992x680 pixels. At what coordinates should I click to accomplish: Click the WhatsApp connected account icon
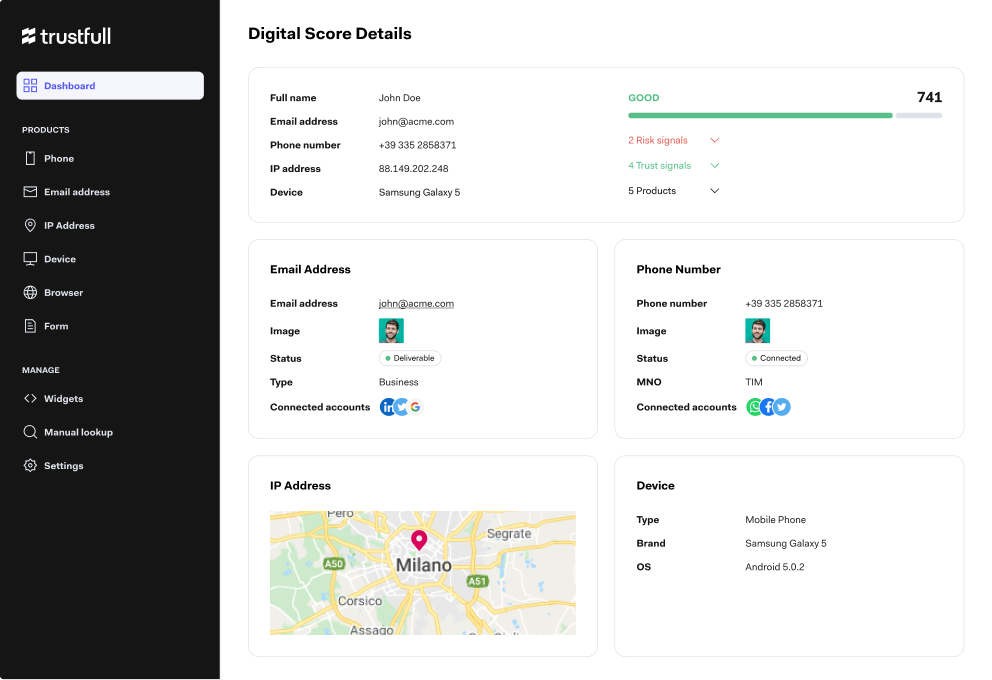coord(753,407)
